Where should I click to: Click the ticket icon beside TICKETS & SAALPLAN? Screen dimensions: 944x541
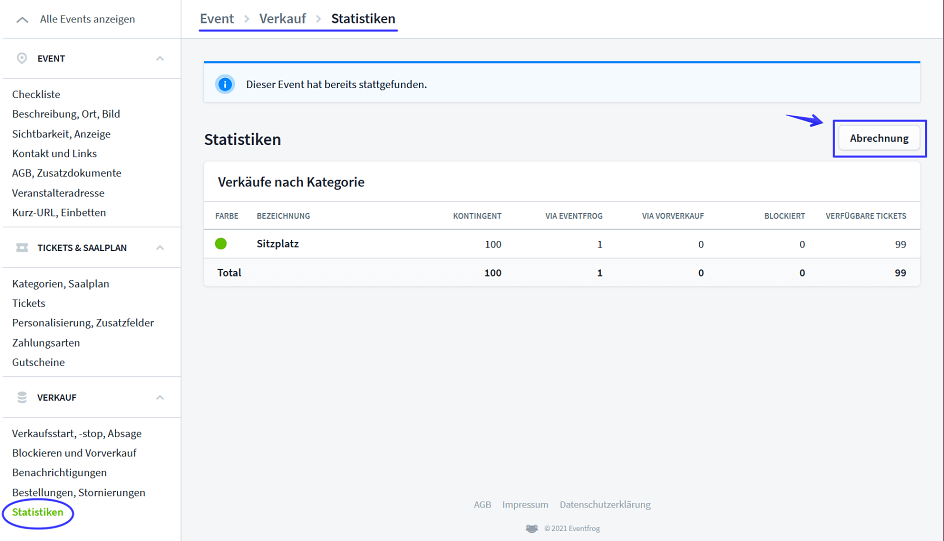click(x=22, y=248)
